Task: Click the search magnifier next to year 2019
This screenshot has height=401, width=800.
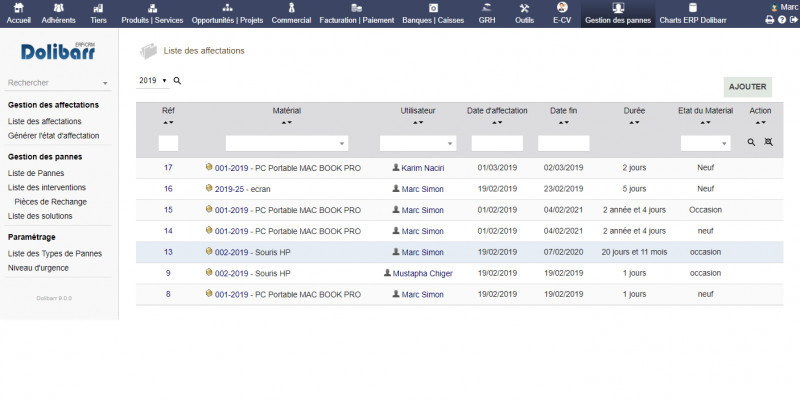Action: tap(177, 80)
